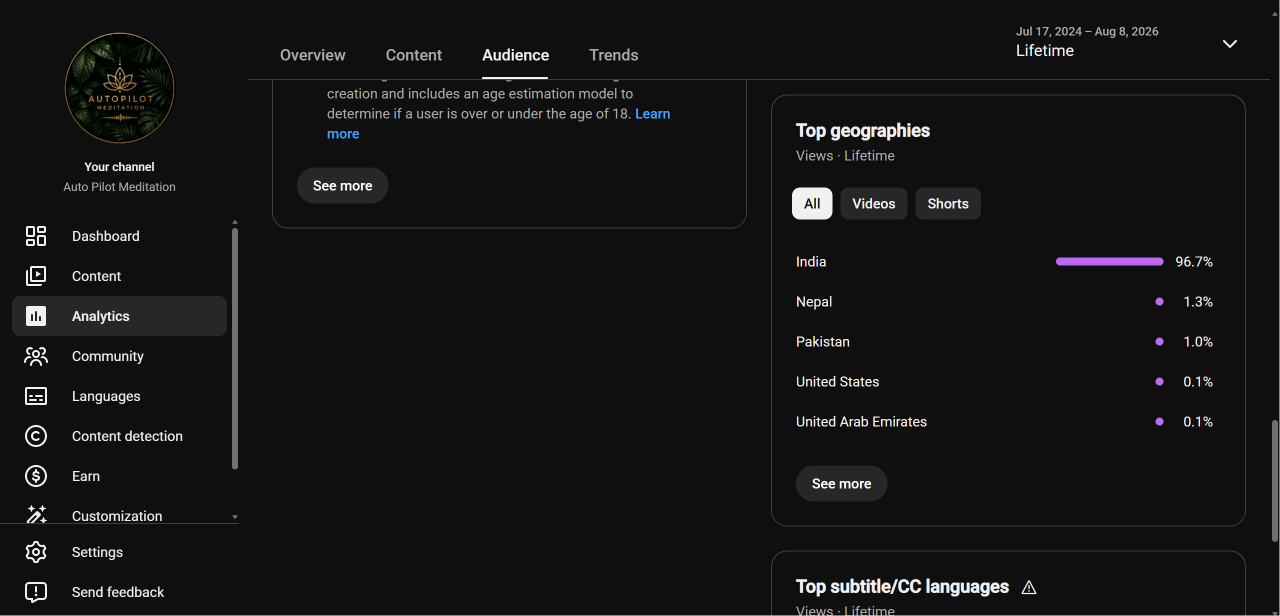Image resolution: width=1280 pixels, height=616 pixels.
Task: Select Analytics in the sidebar
Action: [x=119, y=316]
